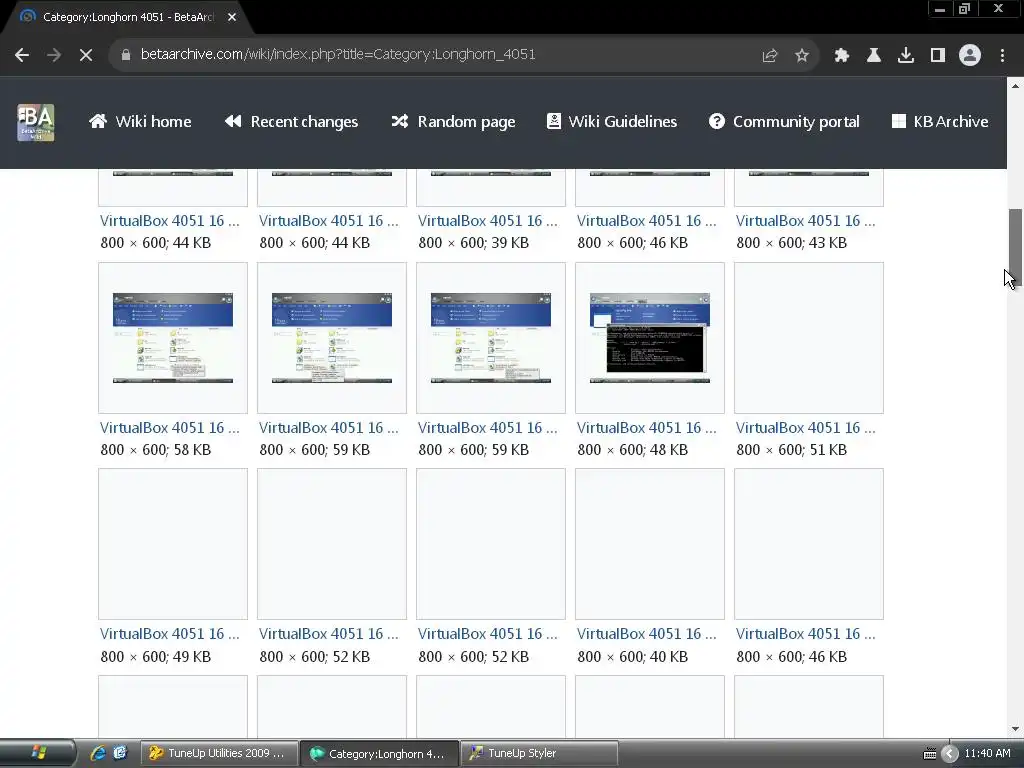Open the Community portal
Screen dimensions: 1024x768
click(784, 121)
